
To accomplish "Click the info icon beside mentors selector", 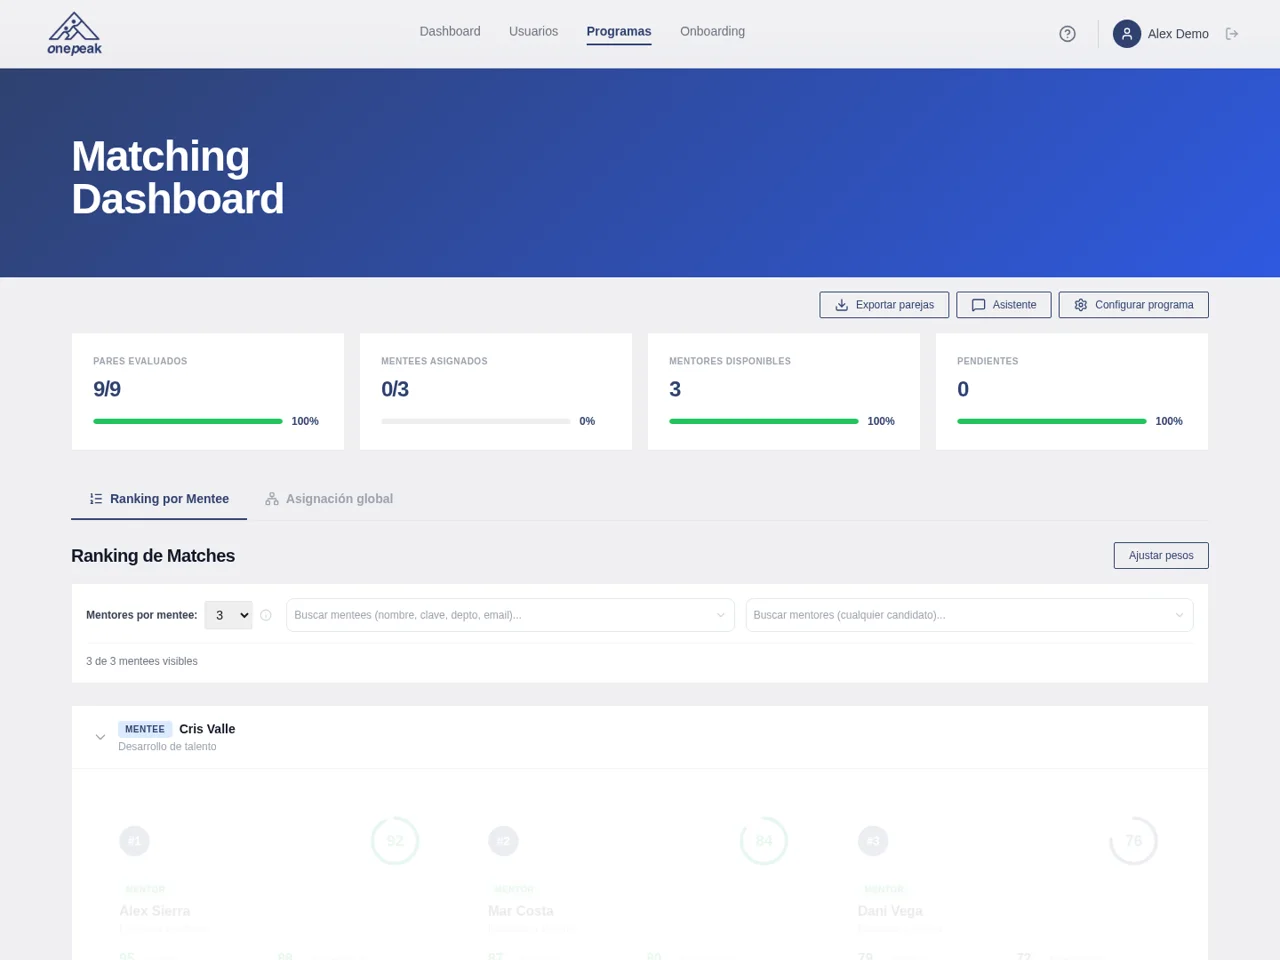I will [266, 615].
